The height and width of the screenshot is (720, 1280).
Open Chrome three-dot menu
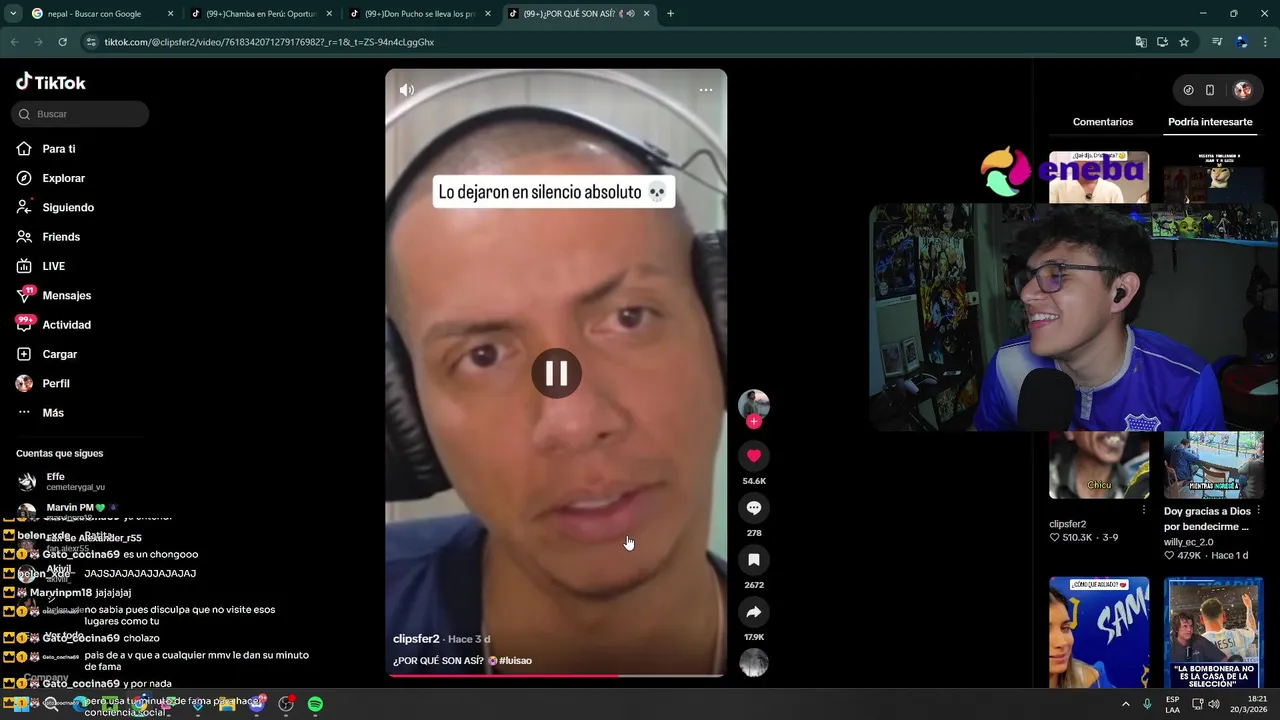(1266, 42)
